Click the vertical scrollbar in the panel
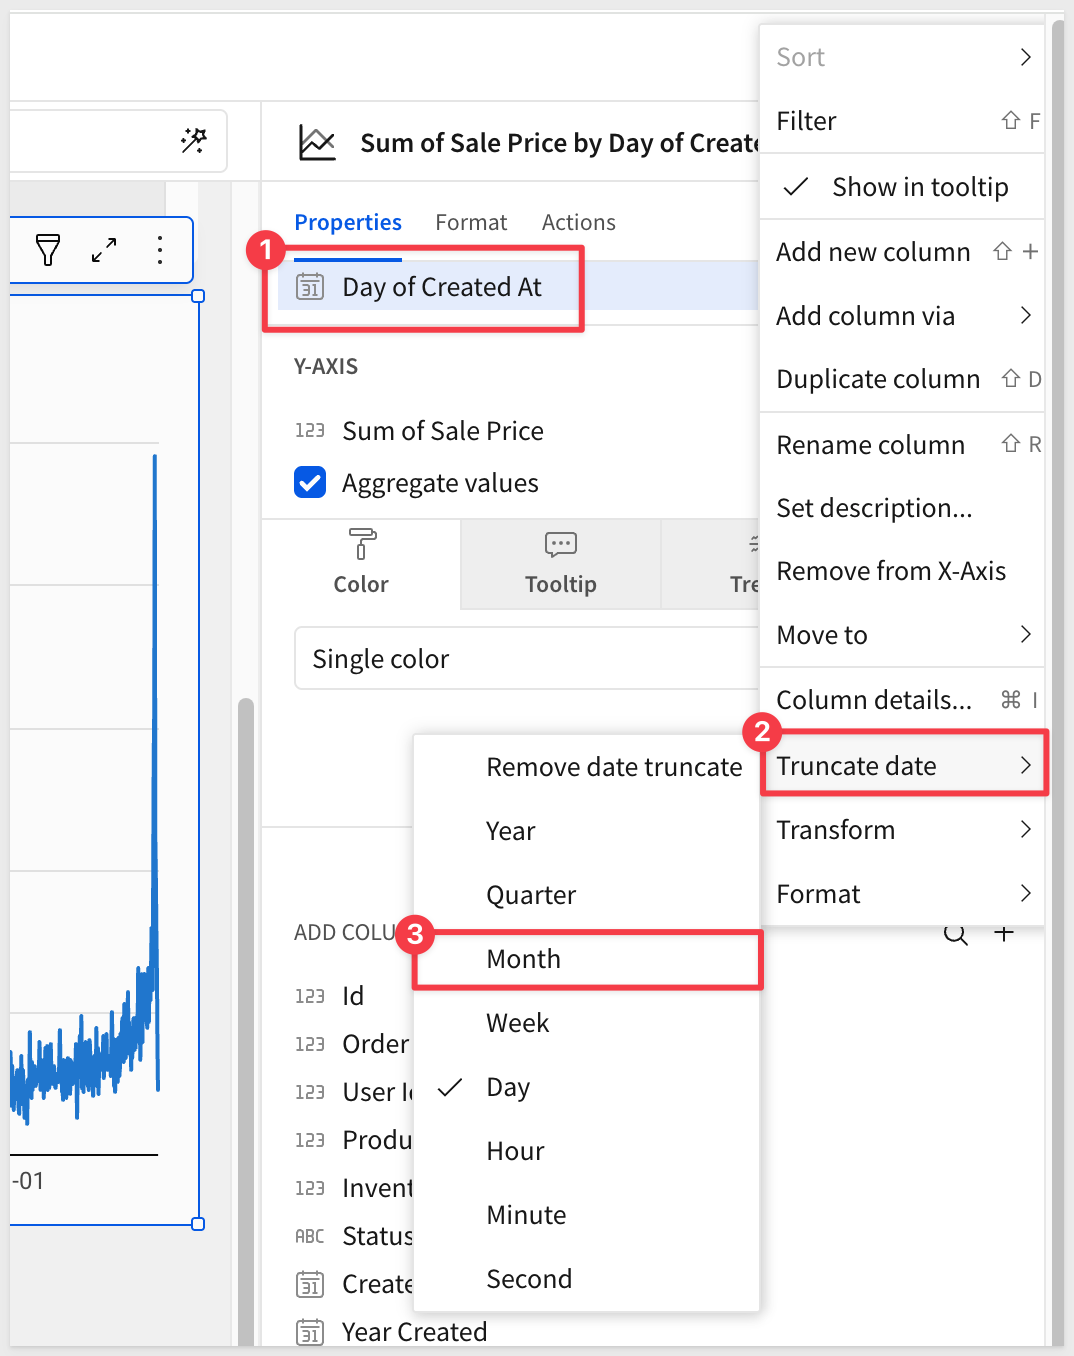The width and height of the screenshot is (1074, 1356). (x=246, y=1000)
